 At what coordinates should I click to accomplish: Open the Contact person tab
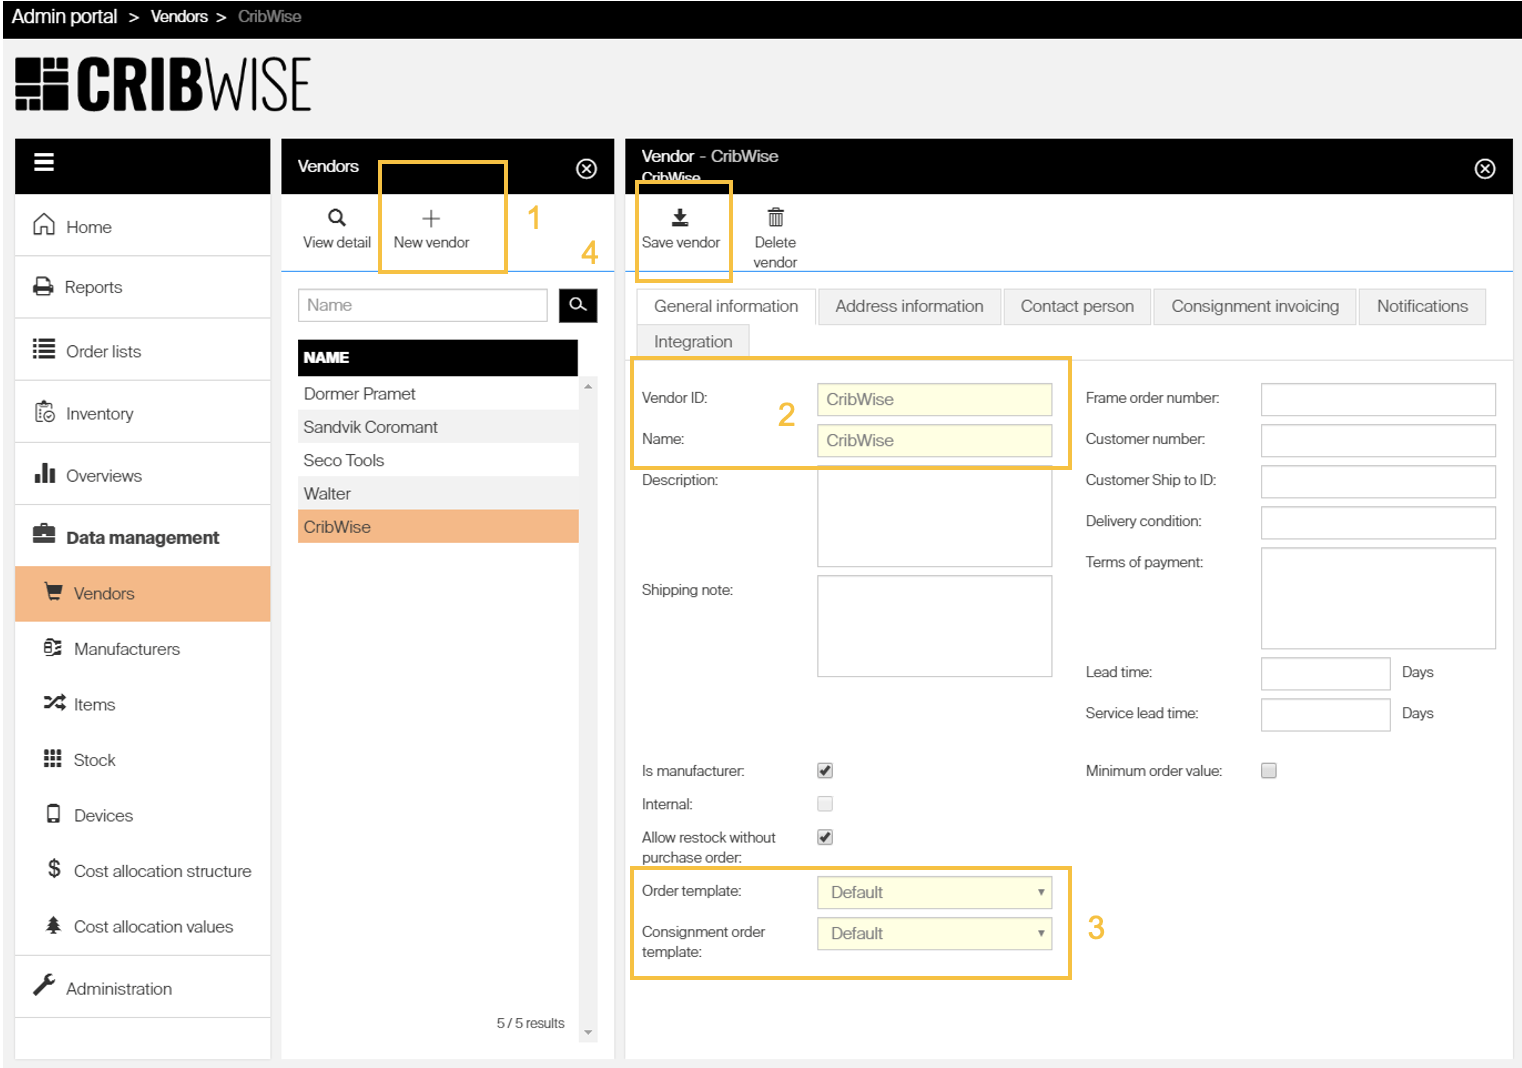(x=1077, y=306)
